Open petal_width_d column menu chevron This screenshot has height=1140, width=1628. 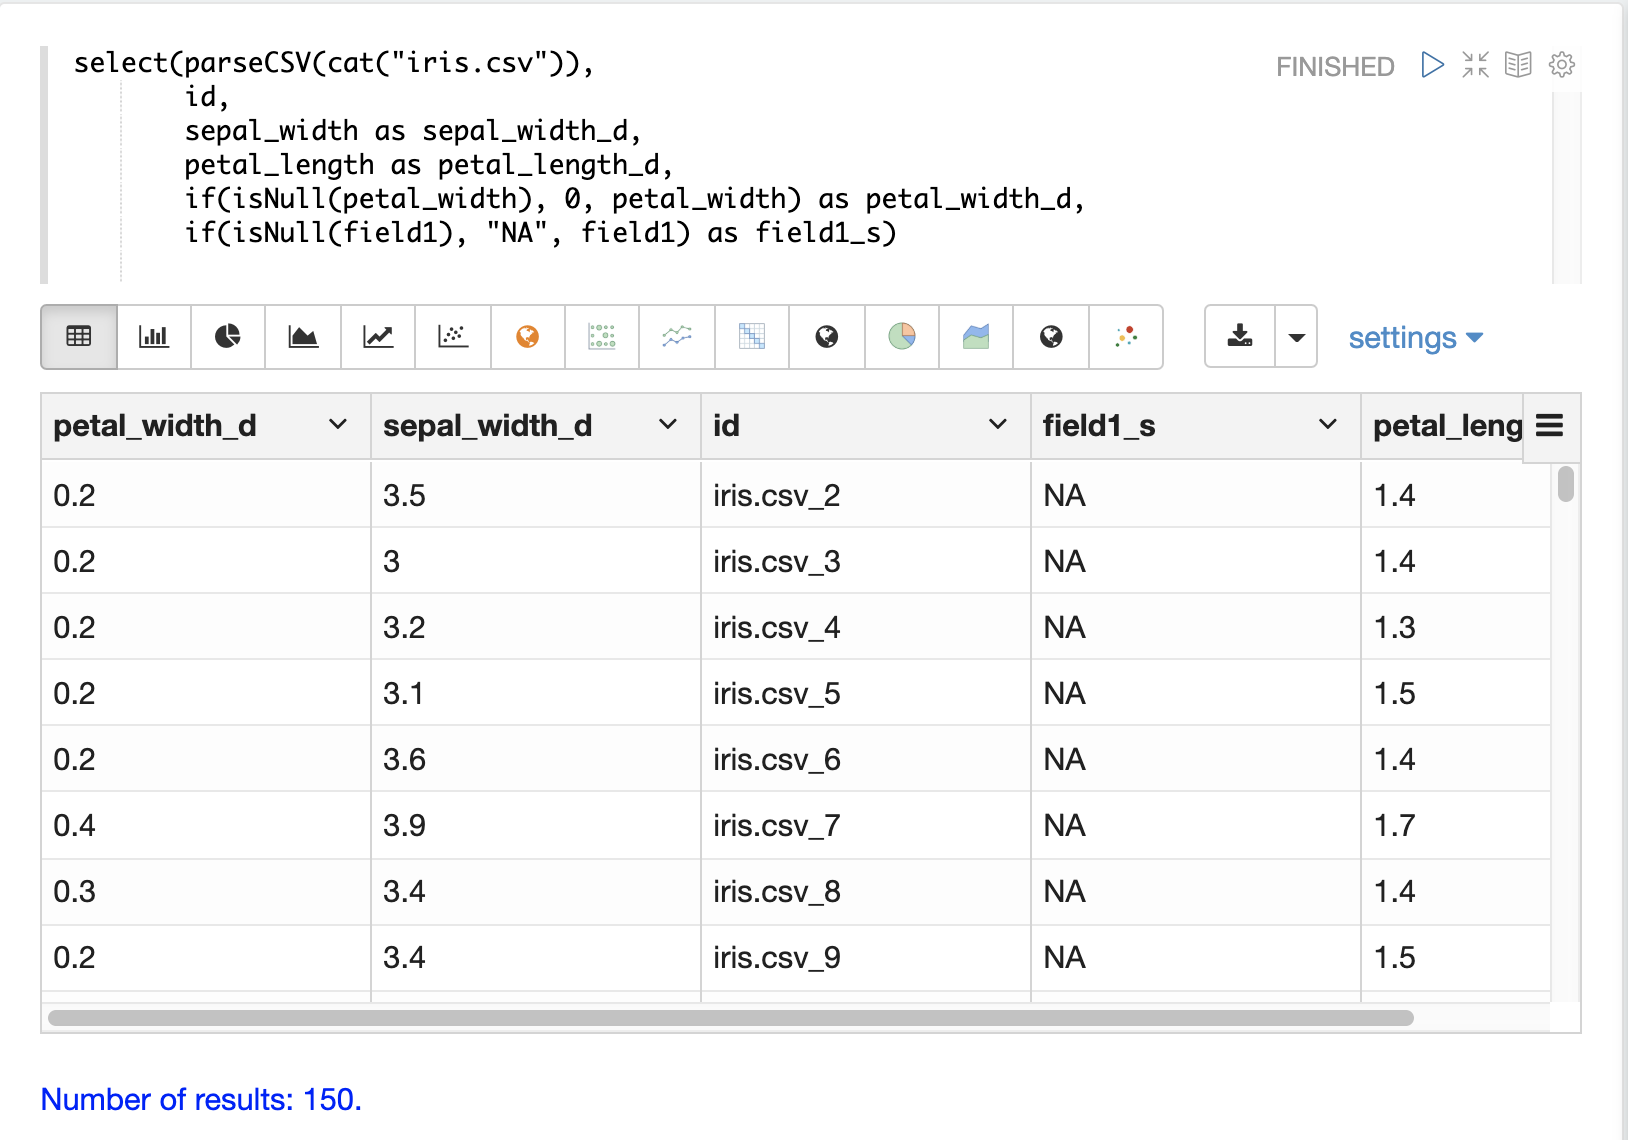338,425
